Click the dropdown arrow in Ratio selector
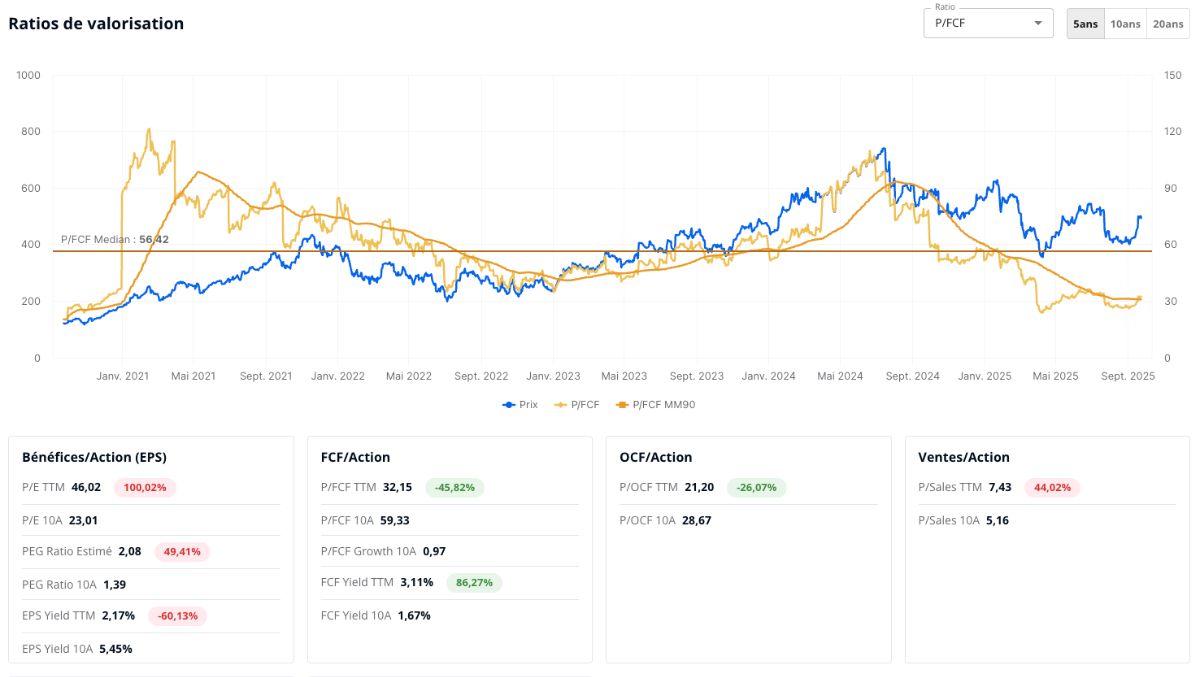 point(1038,23)
